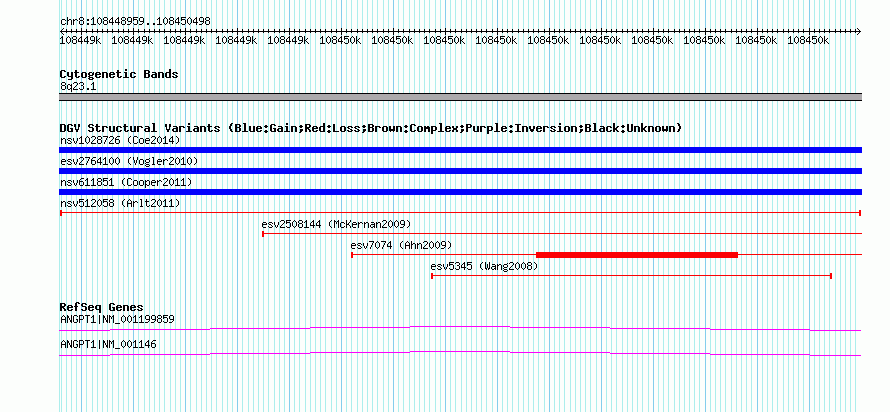Click the ANGPT1|NM_001199859 gene label
The height and width of the screenshot is (412, 890).
point(117,319)
